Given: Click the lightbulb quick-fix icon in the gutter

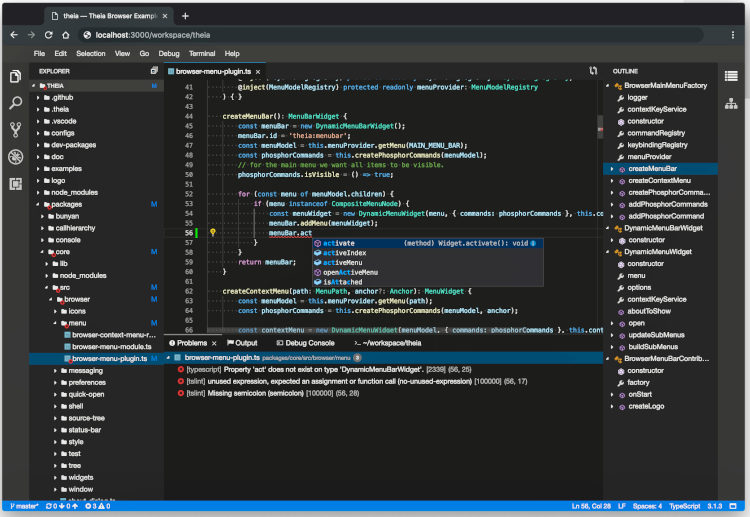Looking at the screenshot, I should tap(213, 232).
